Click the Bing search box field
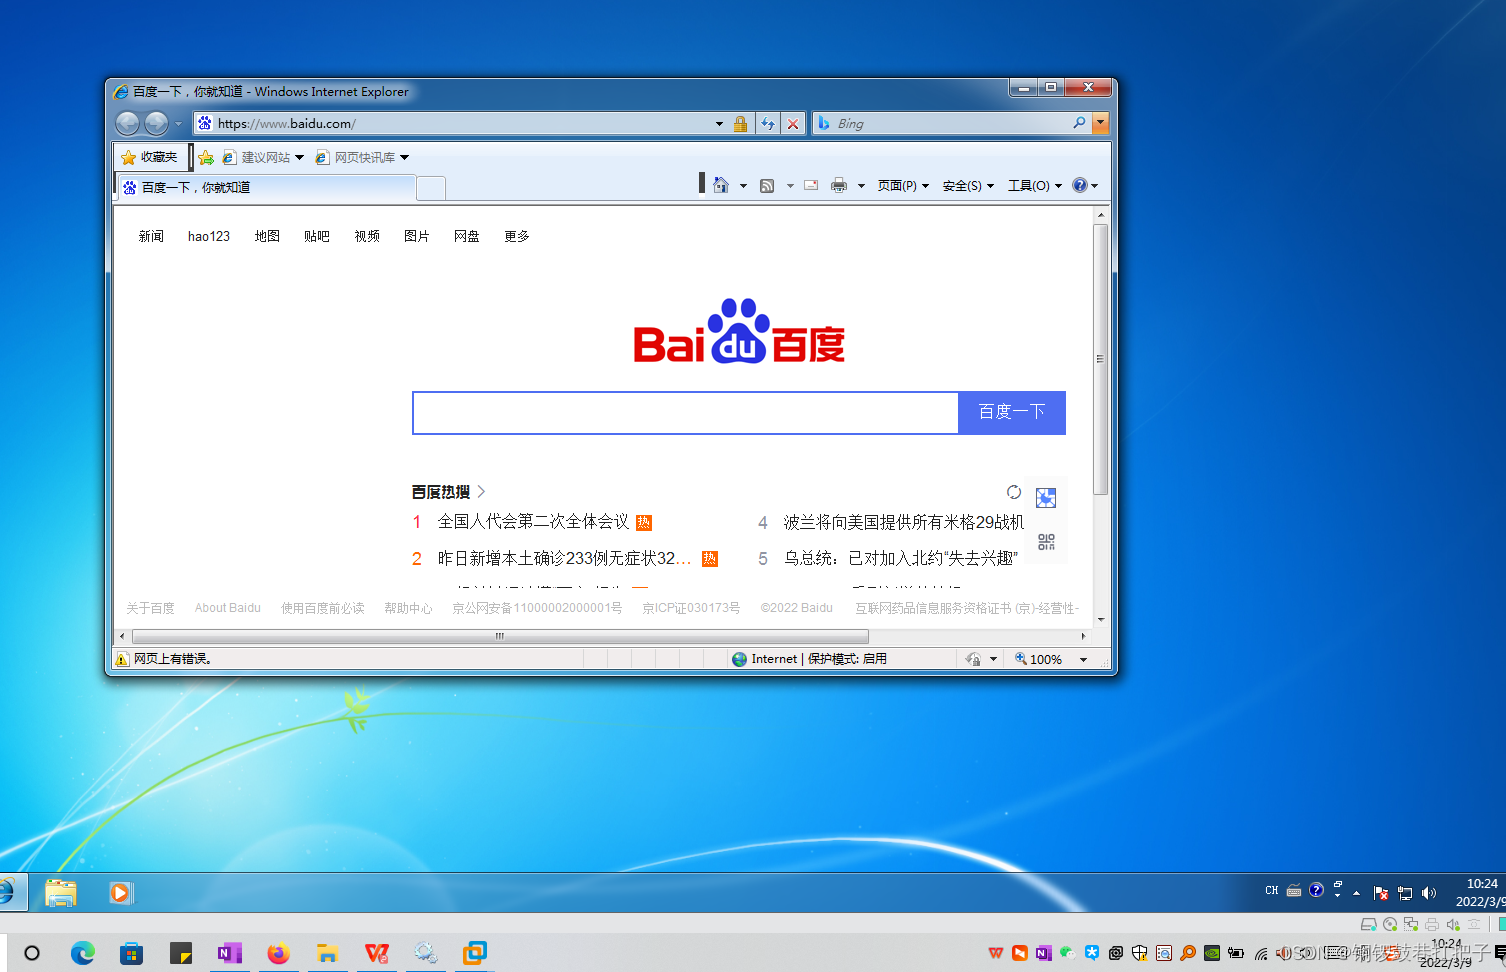 pos(952,123)
